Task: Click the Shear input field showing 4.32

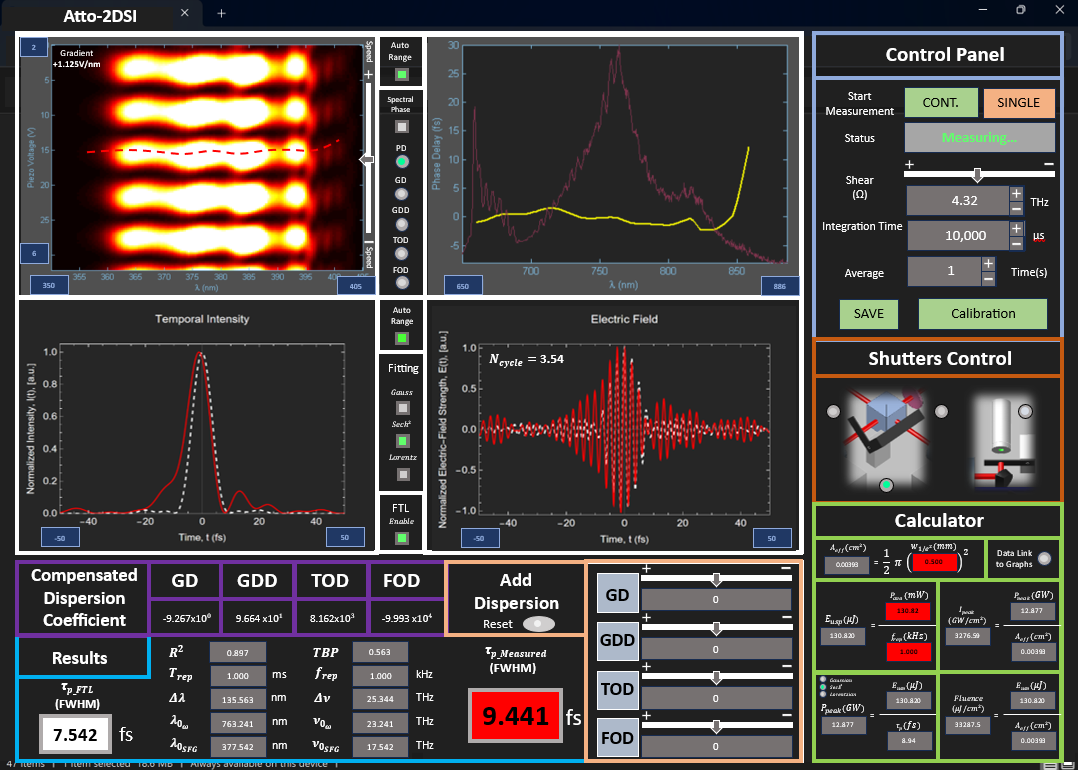Action: (957, 201)
